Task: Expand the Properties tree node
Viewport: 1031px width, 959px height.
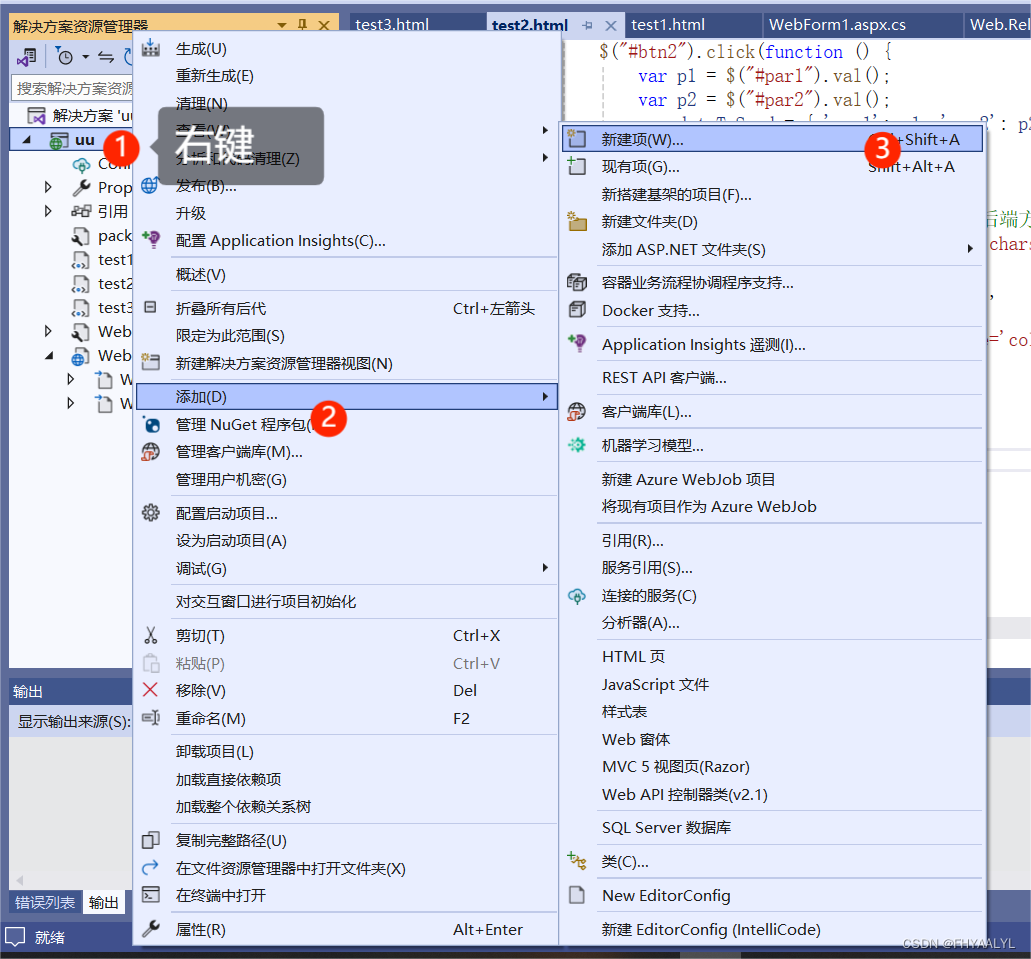Action: [48, 187]
